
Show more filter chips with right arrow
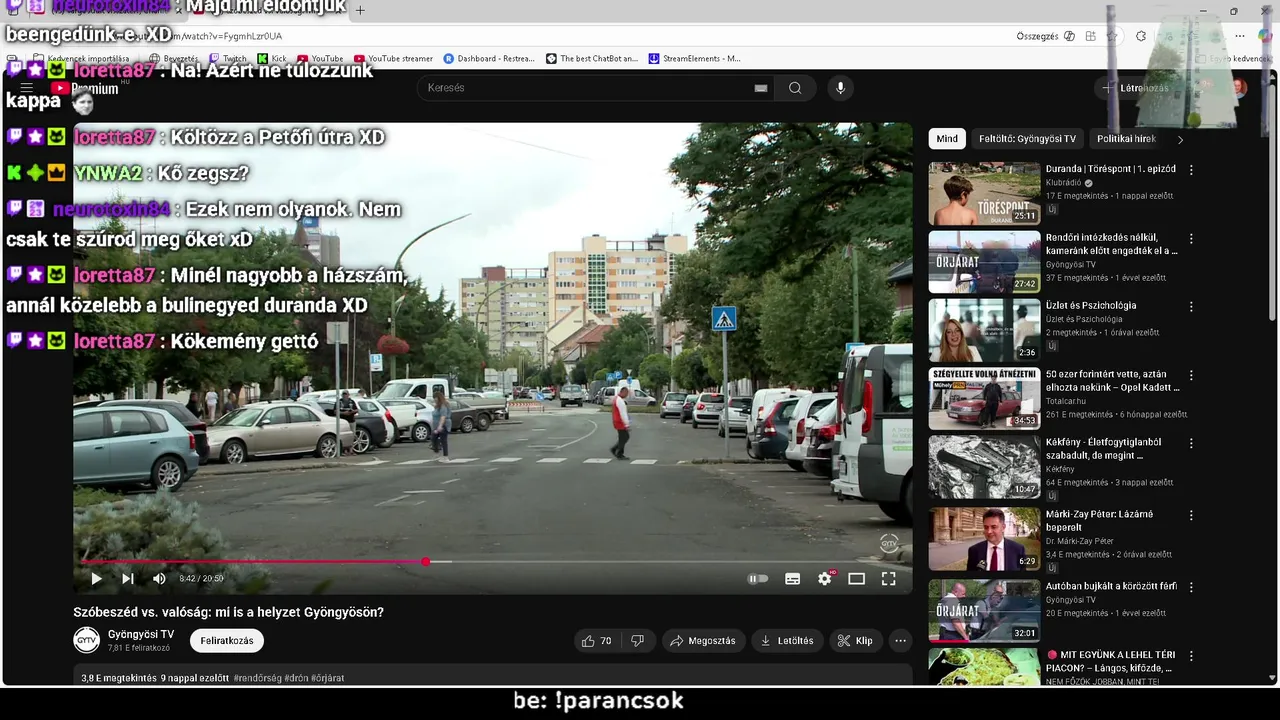pos(1180,139)
